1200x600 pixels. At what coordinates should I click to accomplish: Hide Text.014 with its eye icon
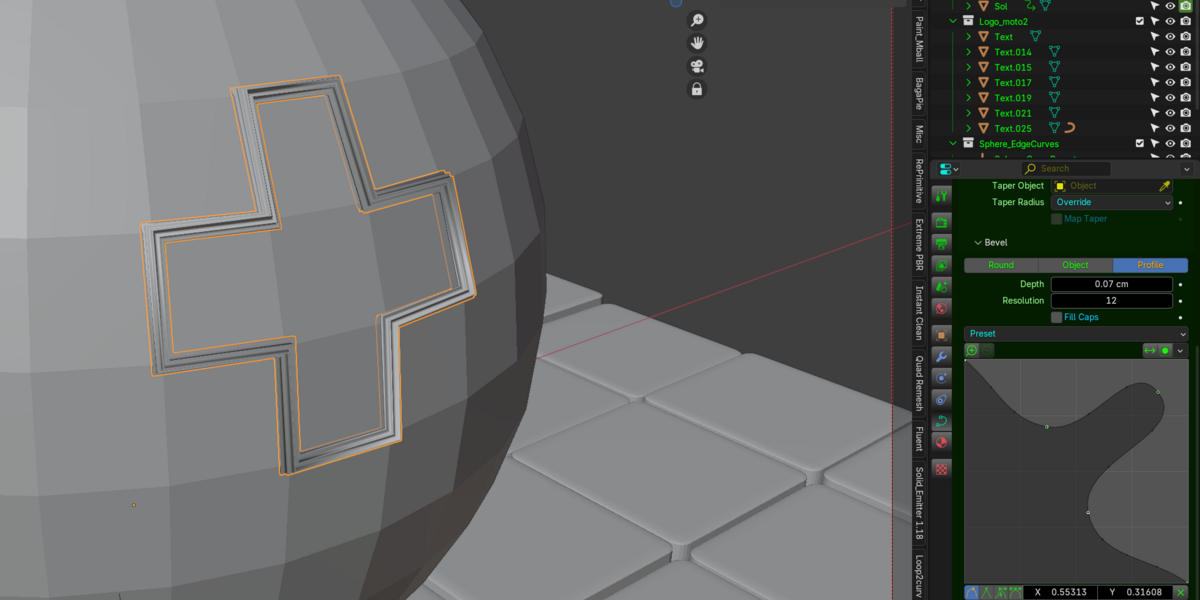1170,52
